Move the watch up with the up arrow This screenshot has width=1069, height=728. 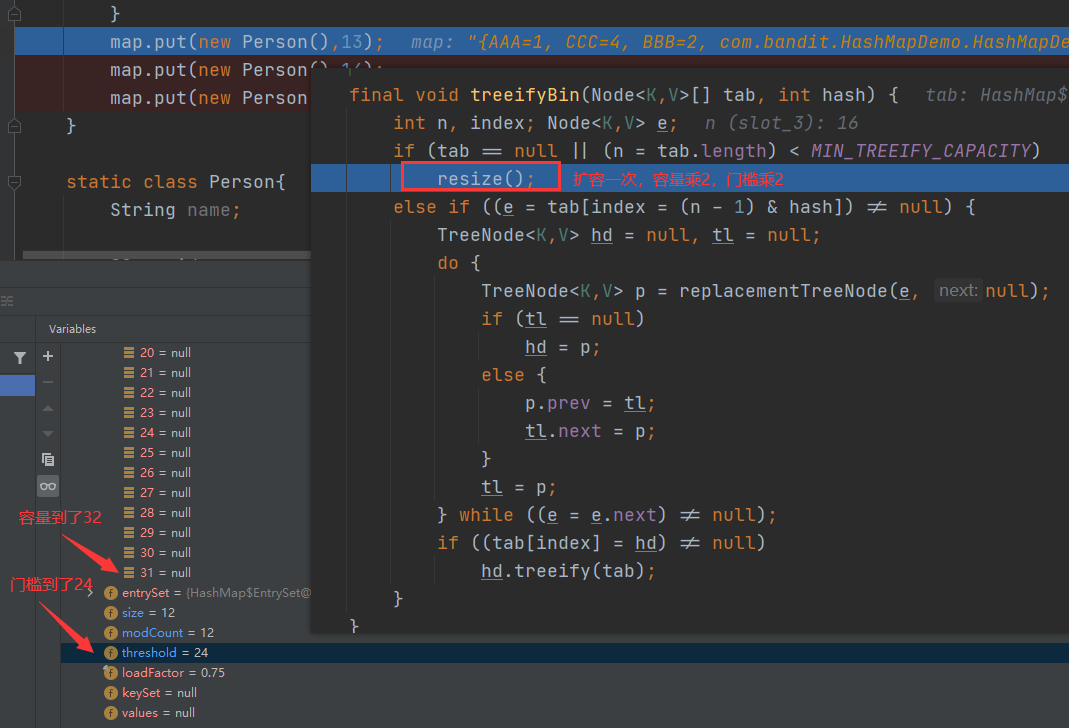click(x=48, y=408)
